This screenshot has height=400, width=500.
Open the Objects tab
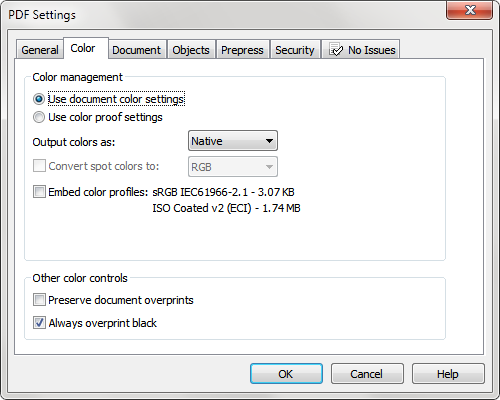click(191, 50)
